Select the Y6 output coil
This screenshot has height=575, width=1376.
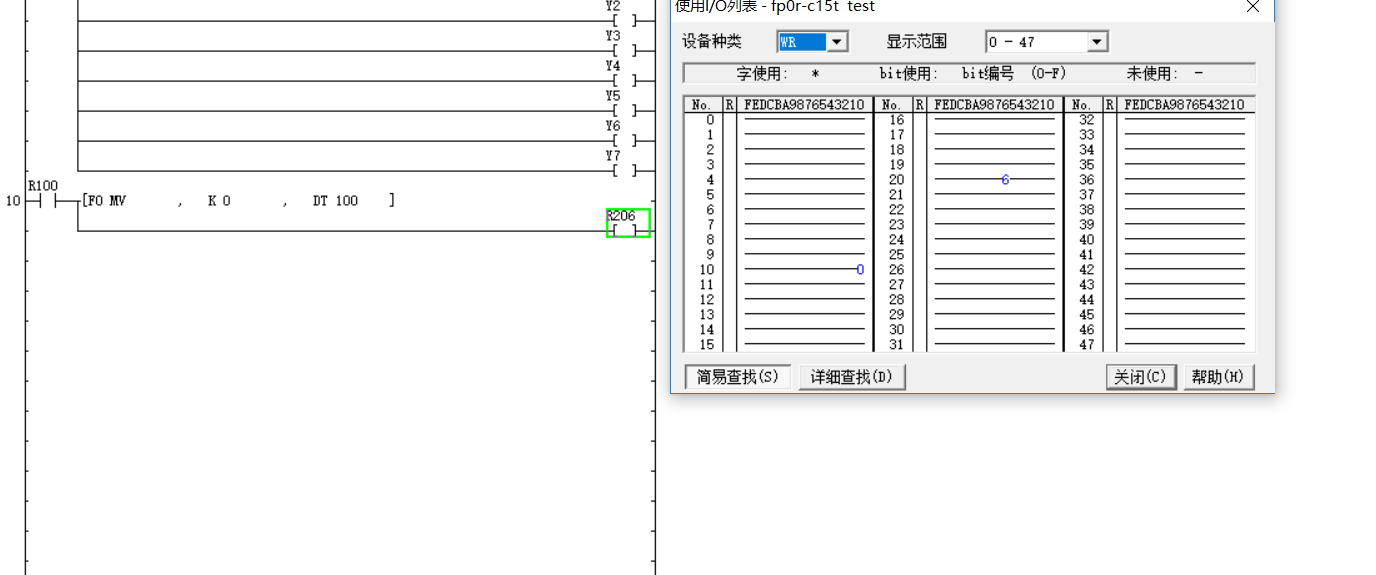click(x=626, y=139)
